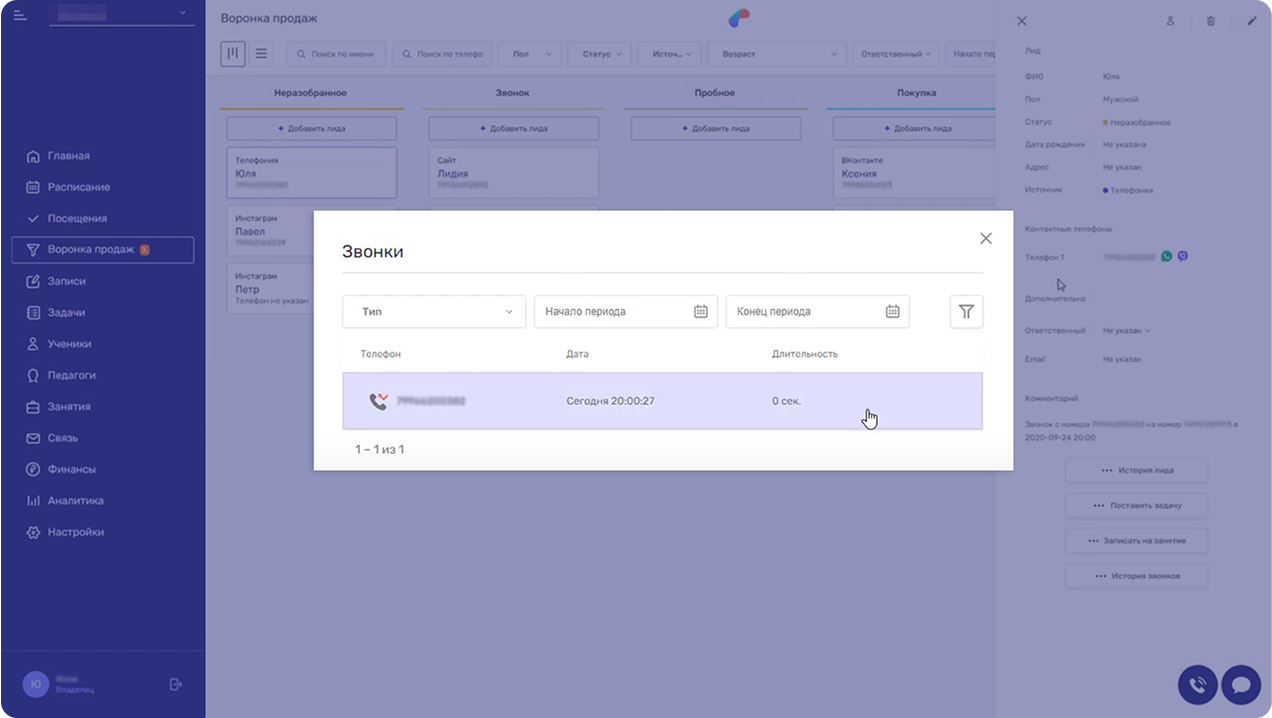Click the Viber icon next to Телефон 1

(1183, 257)
